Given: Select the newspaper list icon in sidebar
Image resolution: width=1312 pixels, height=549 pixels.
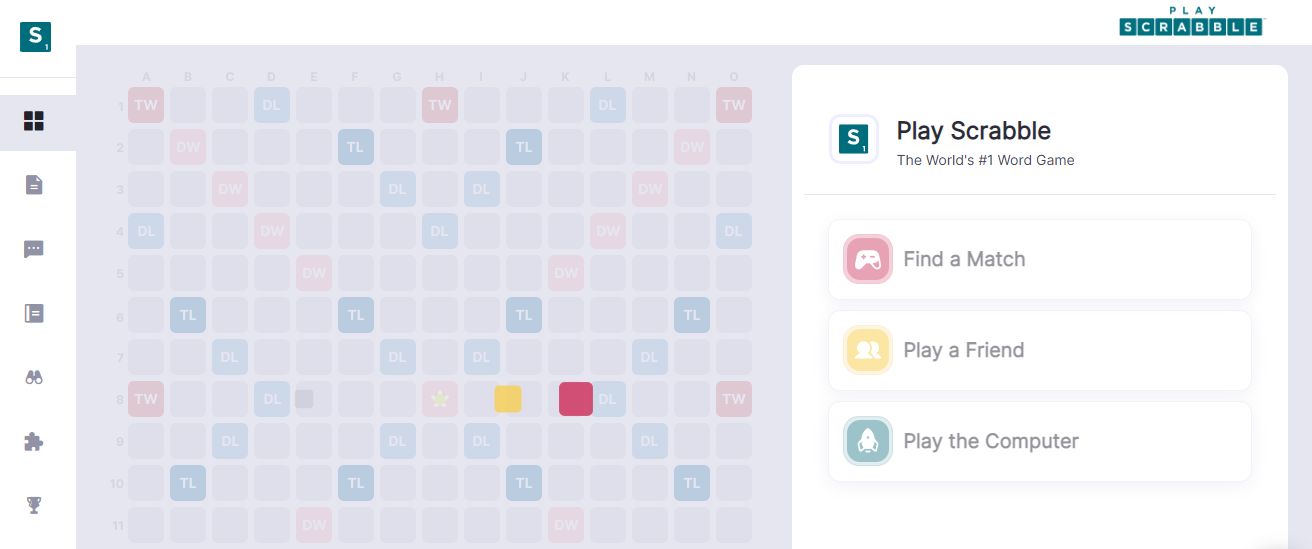Looking at the screenshot, I should [34, 313].
